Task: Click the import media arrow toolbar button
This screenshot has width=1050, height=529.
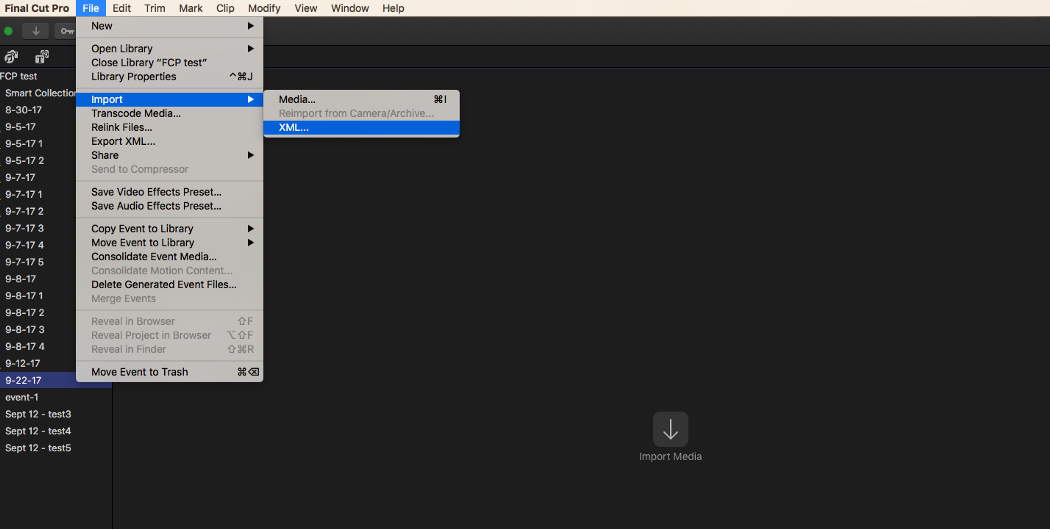Action: coord(35,31)
